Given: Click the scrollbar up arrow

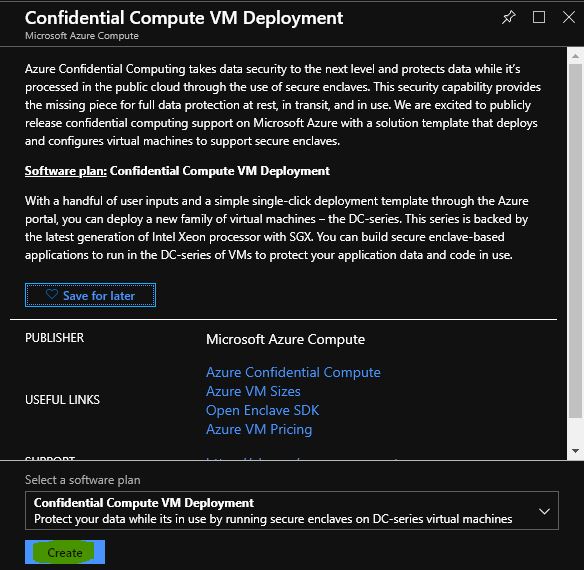Looking at the screenshot, I should coord(575,56).
